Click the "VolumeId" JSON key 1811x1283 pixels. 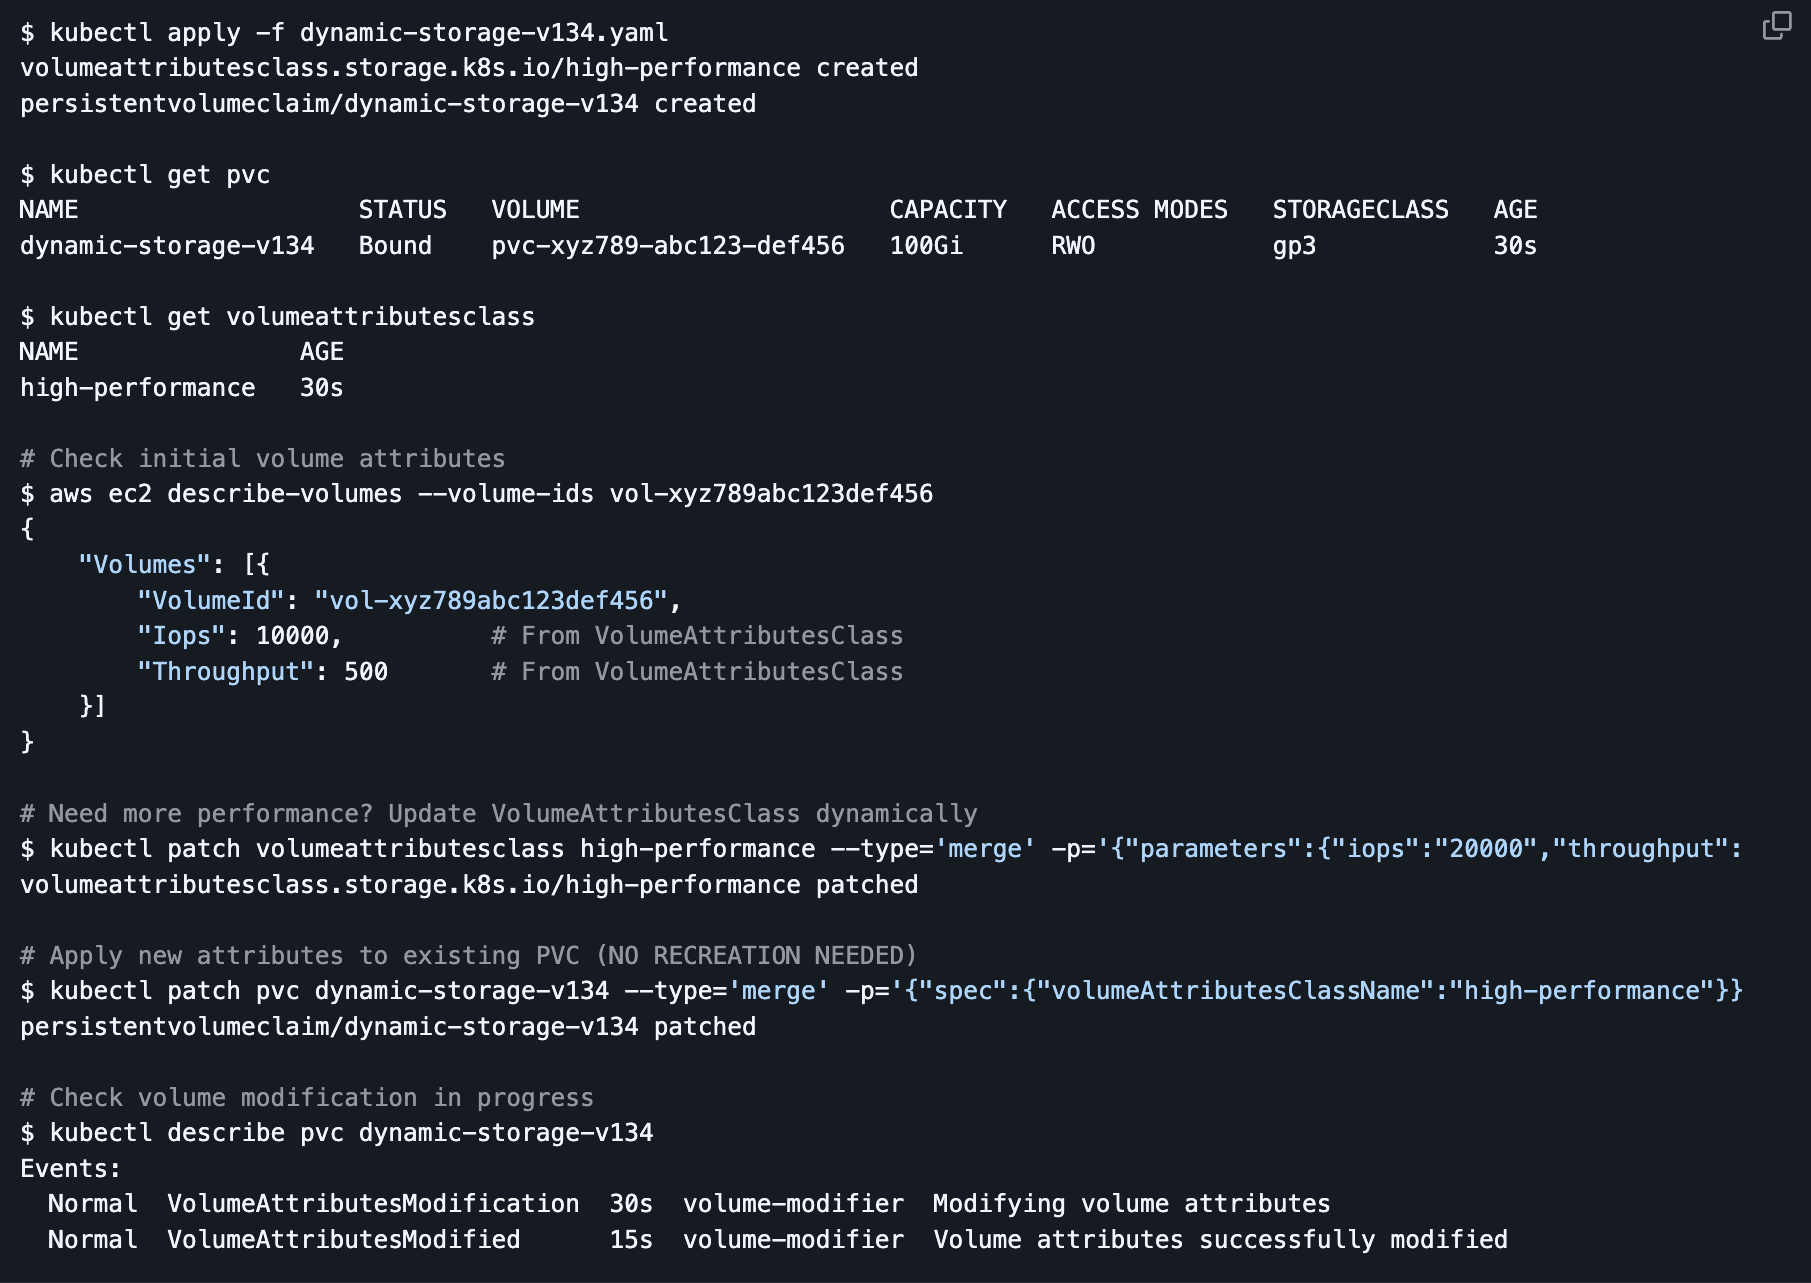(211, 601)
